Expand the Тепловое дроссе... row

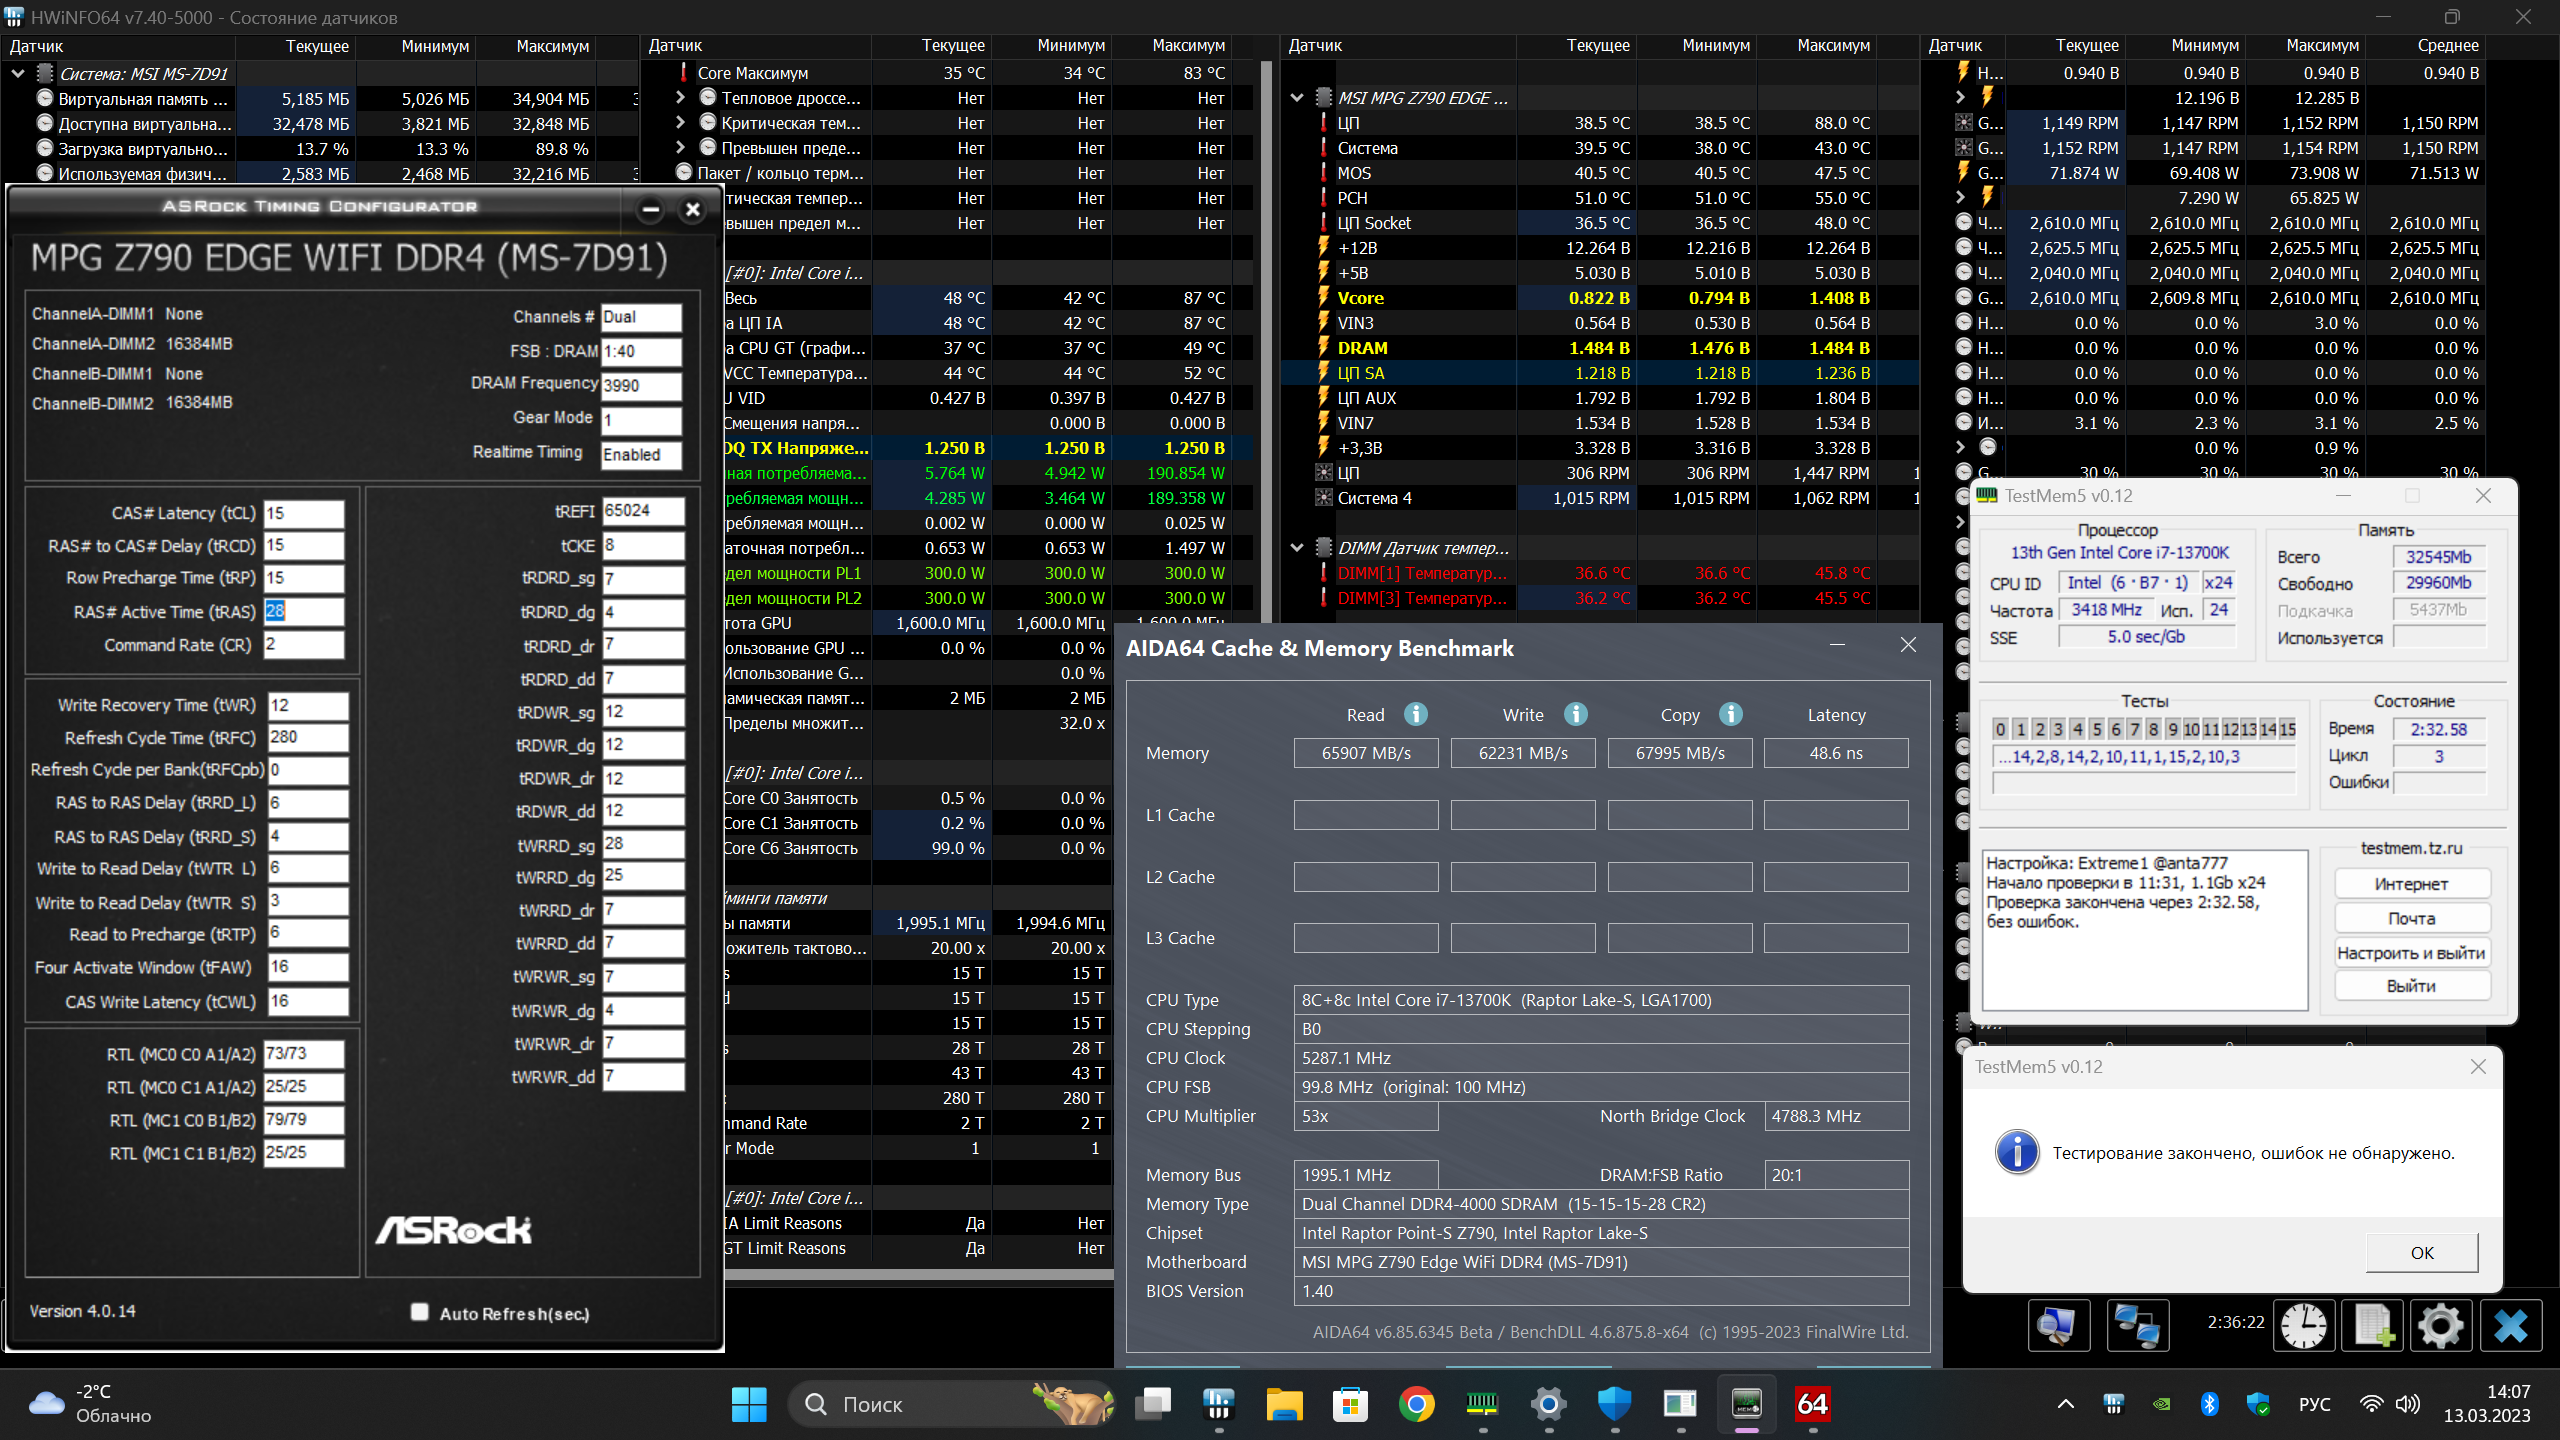[x=680, y=98]
